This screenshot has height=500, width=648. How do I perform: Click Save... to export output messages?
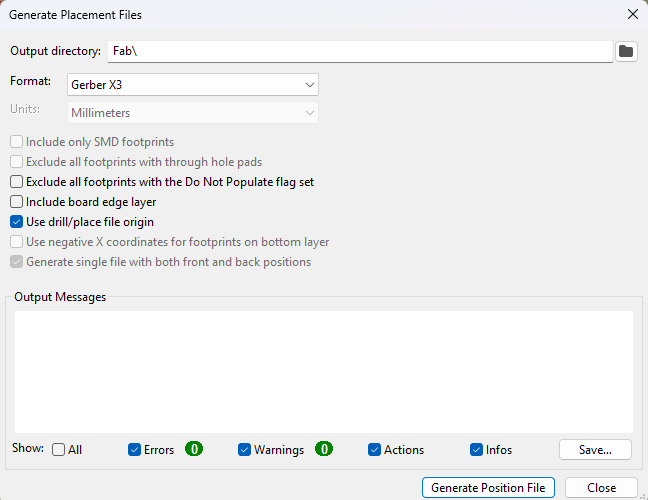pos(595,450)
